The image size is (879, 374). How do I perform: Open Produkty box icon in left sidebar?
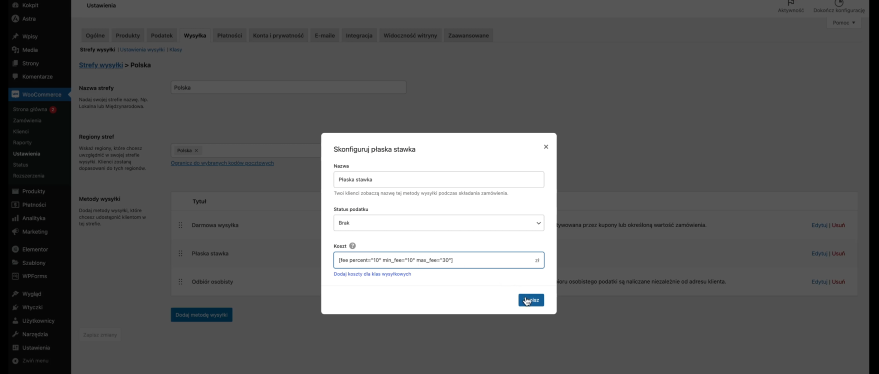[x=16, y=191]
